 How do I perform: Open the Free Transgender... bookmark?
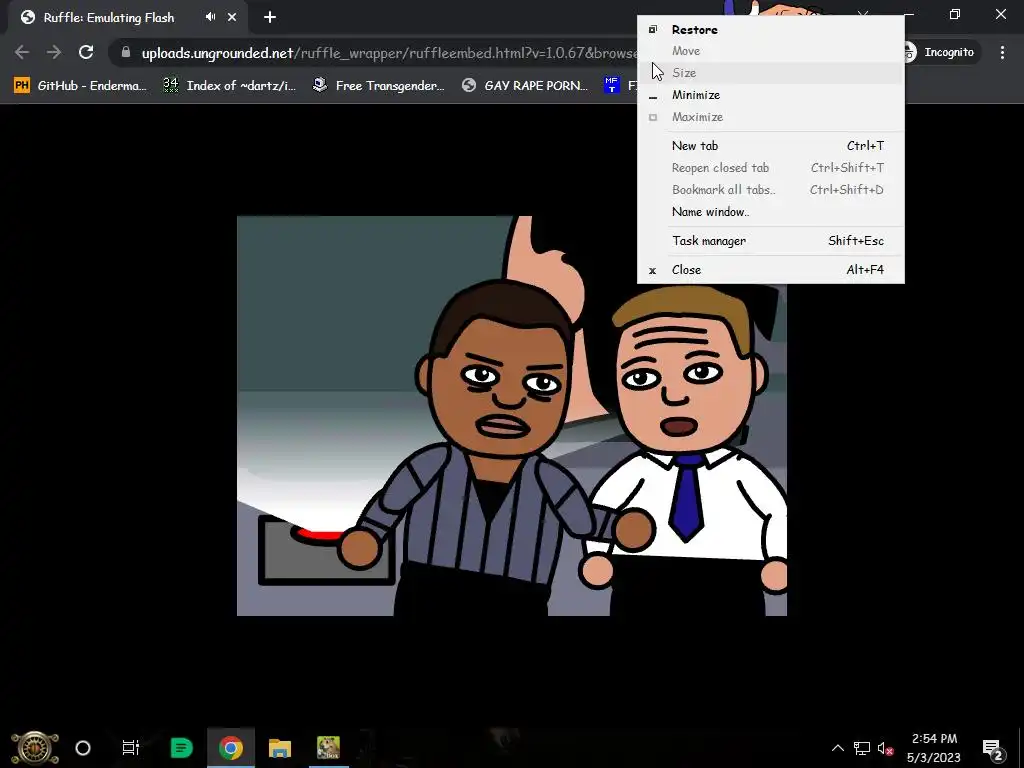tap(379, 86)
